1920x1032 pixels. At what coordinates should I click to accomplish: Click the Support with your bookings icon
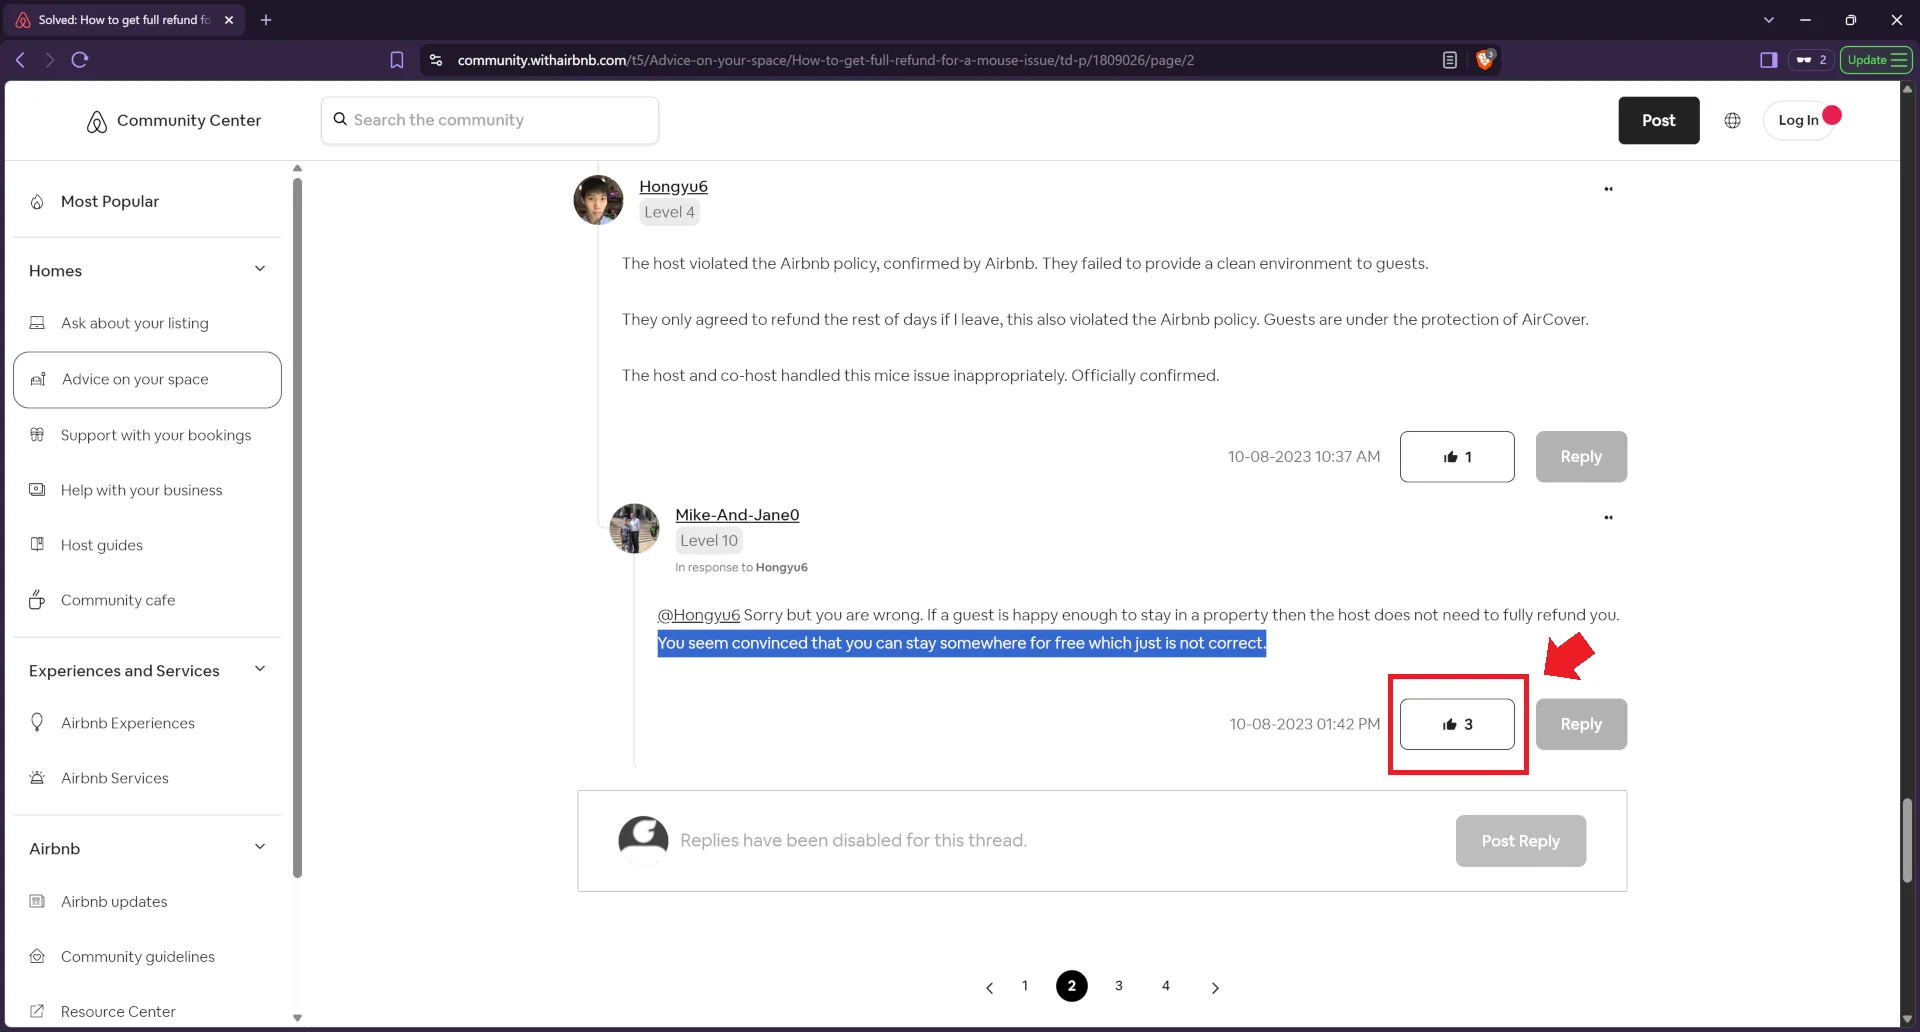point(37,435)
